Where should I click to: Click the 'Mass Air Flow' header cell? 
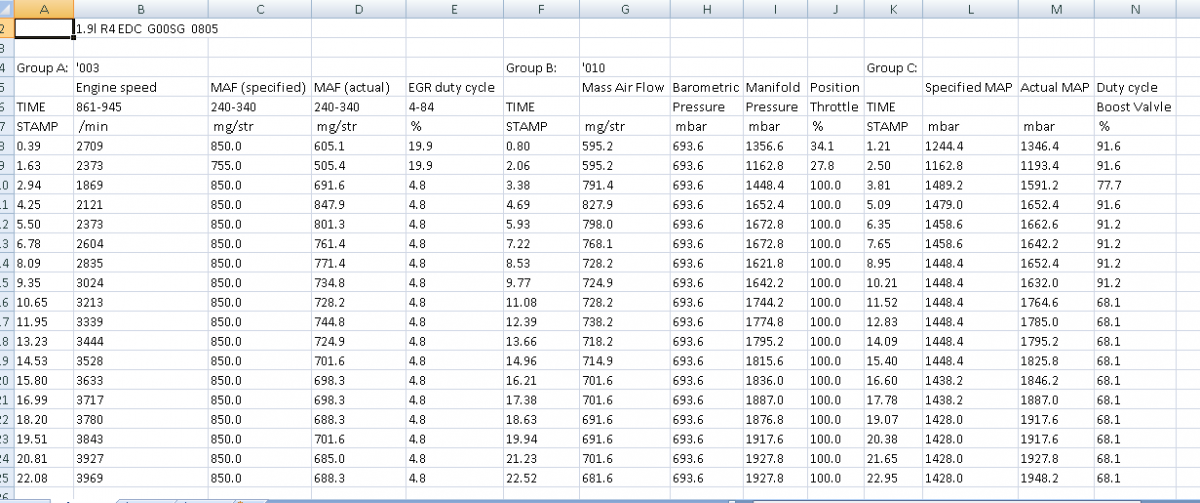[624, 88]
